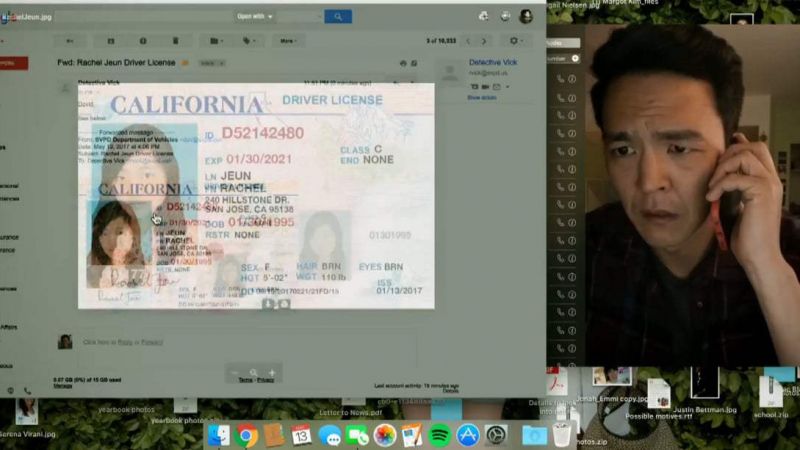Click the Reply link in reply box
The image size is (800, 450).
pyautogui.click(x=125, y=342)
